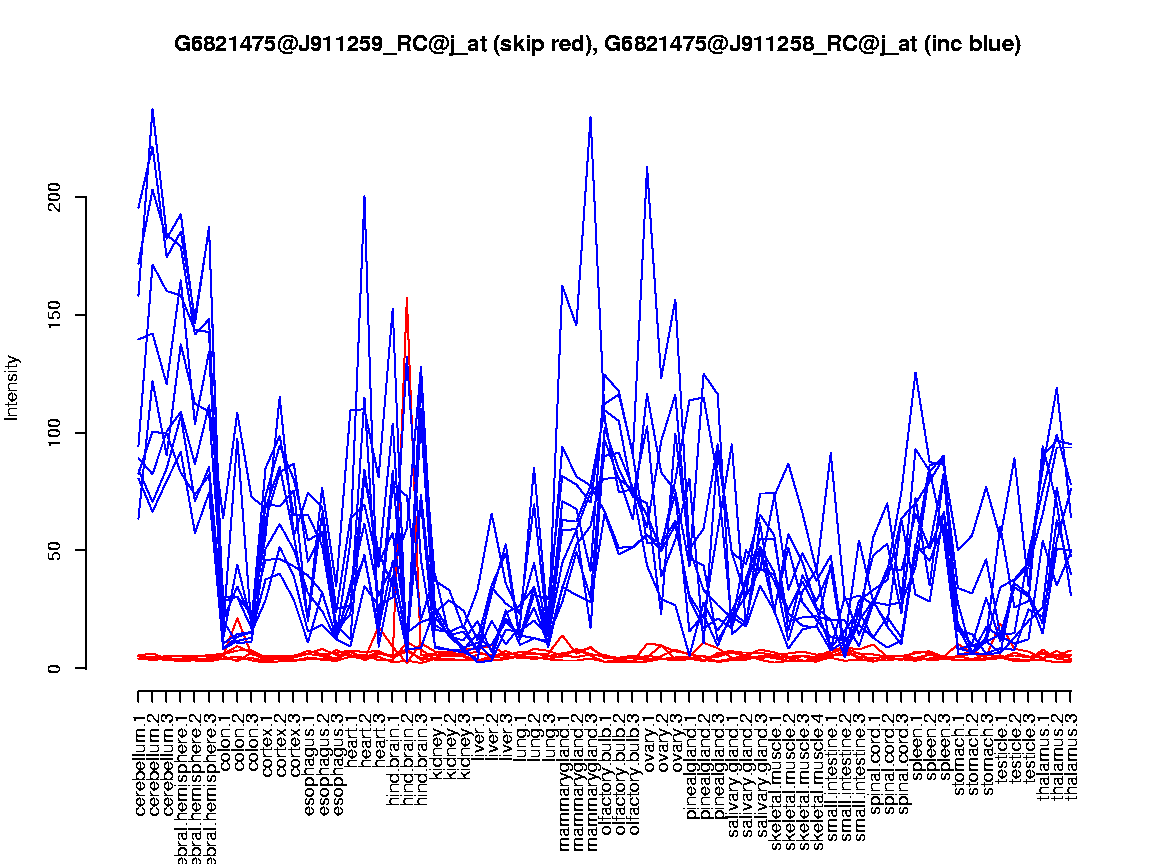1152x864 pixels.
Task: Click the highest blue peak above cerebellum.2
Action: tap(152, 109)
